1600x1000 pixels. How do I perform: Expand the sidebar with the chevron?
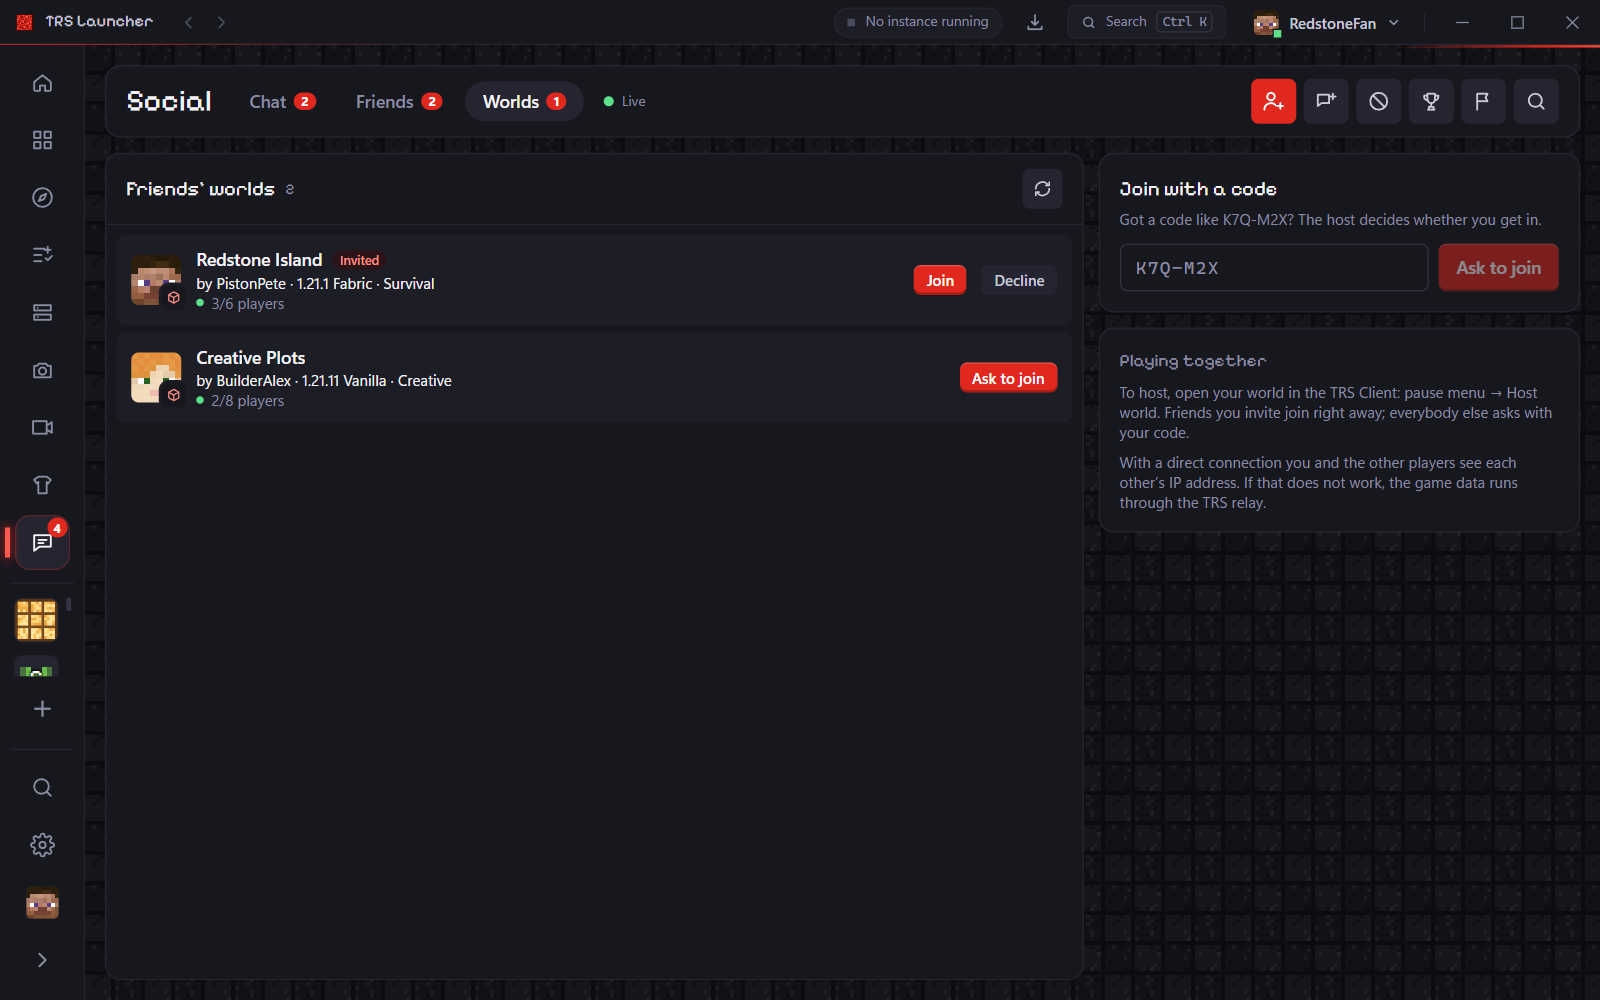(42, 960)
